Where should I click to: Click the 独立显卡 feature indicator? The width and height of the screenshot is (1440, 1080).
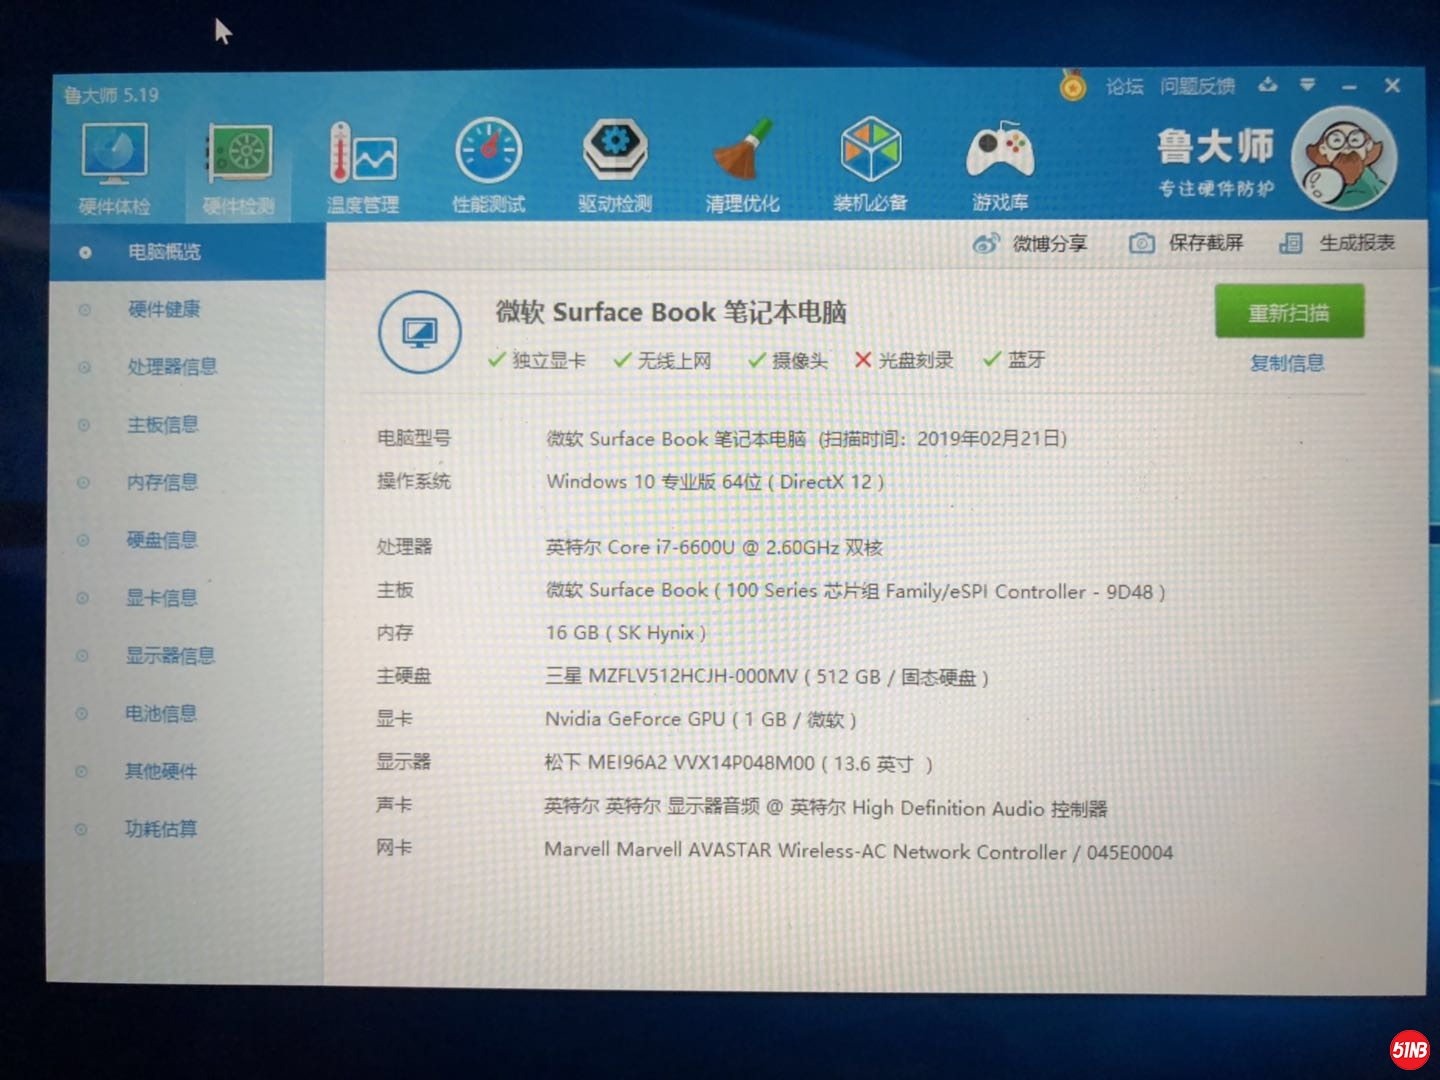pos(537,360)
